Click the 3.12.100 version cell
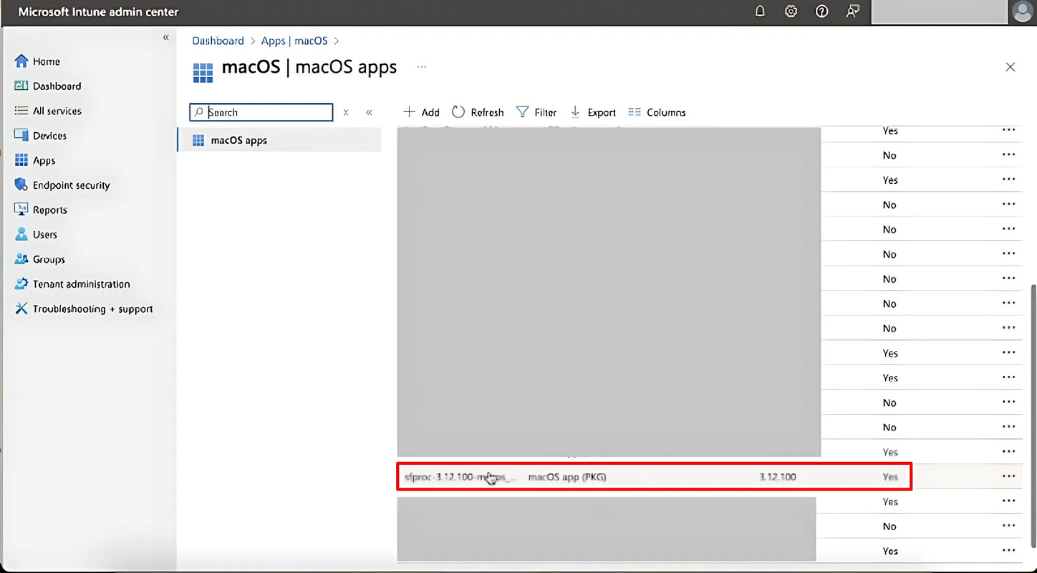This screenshot has width=1037, height=573. coord(777,477)
